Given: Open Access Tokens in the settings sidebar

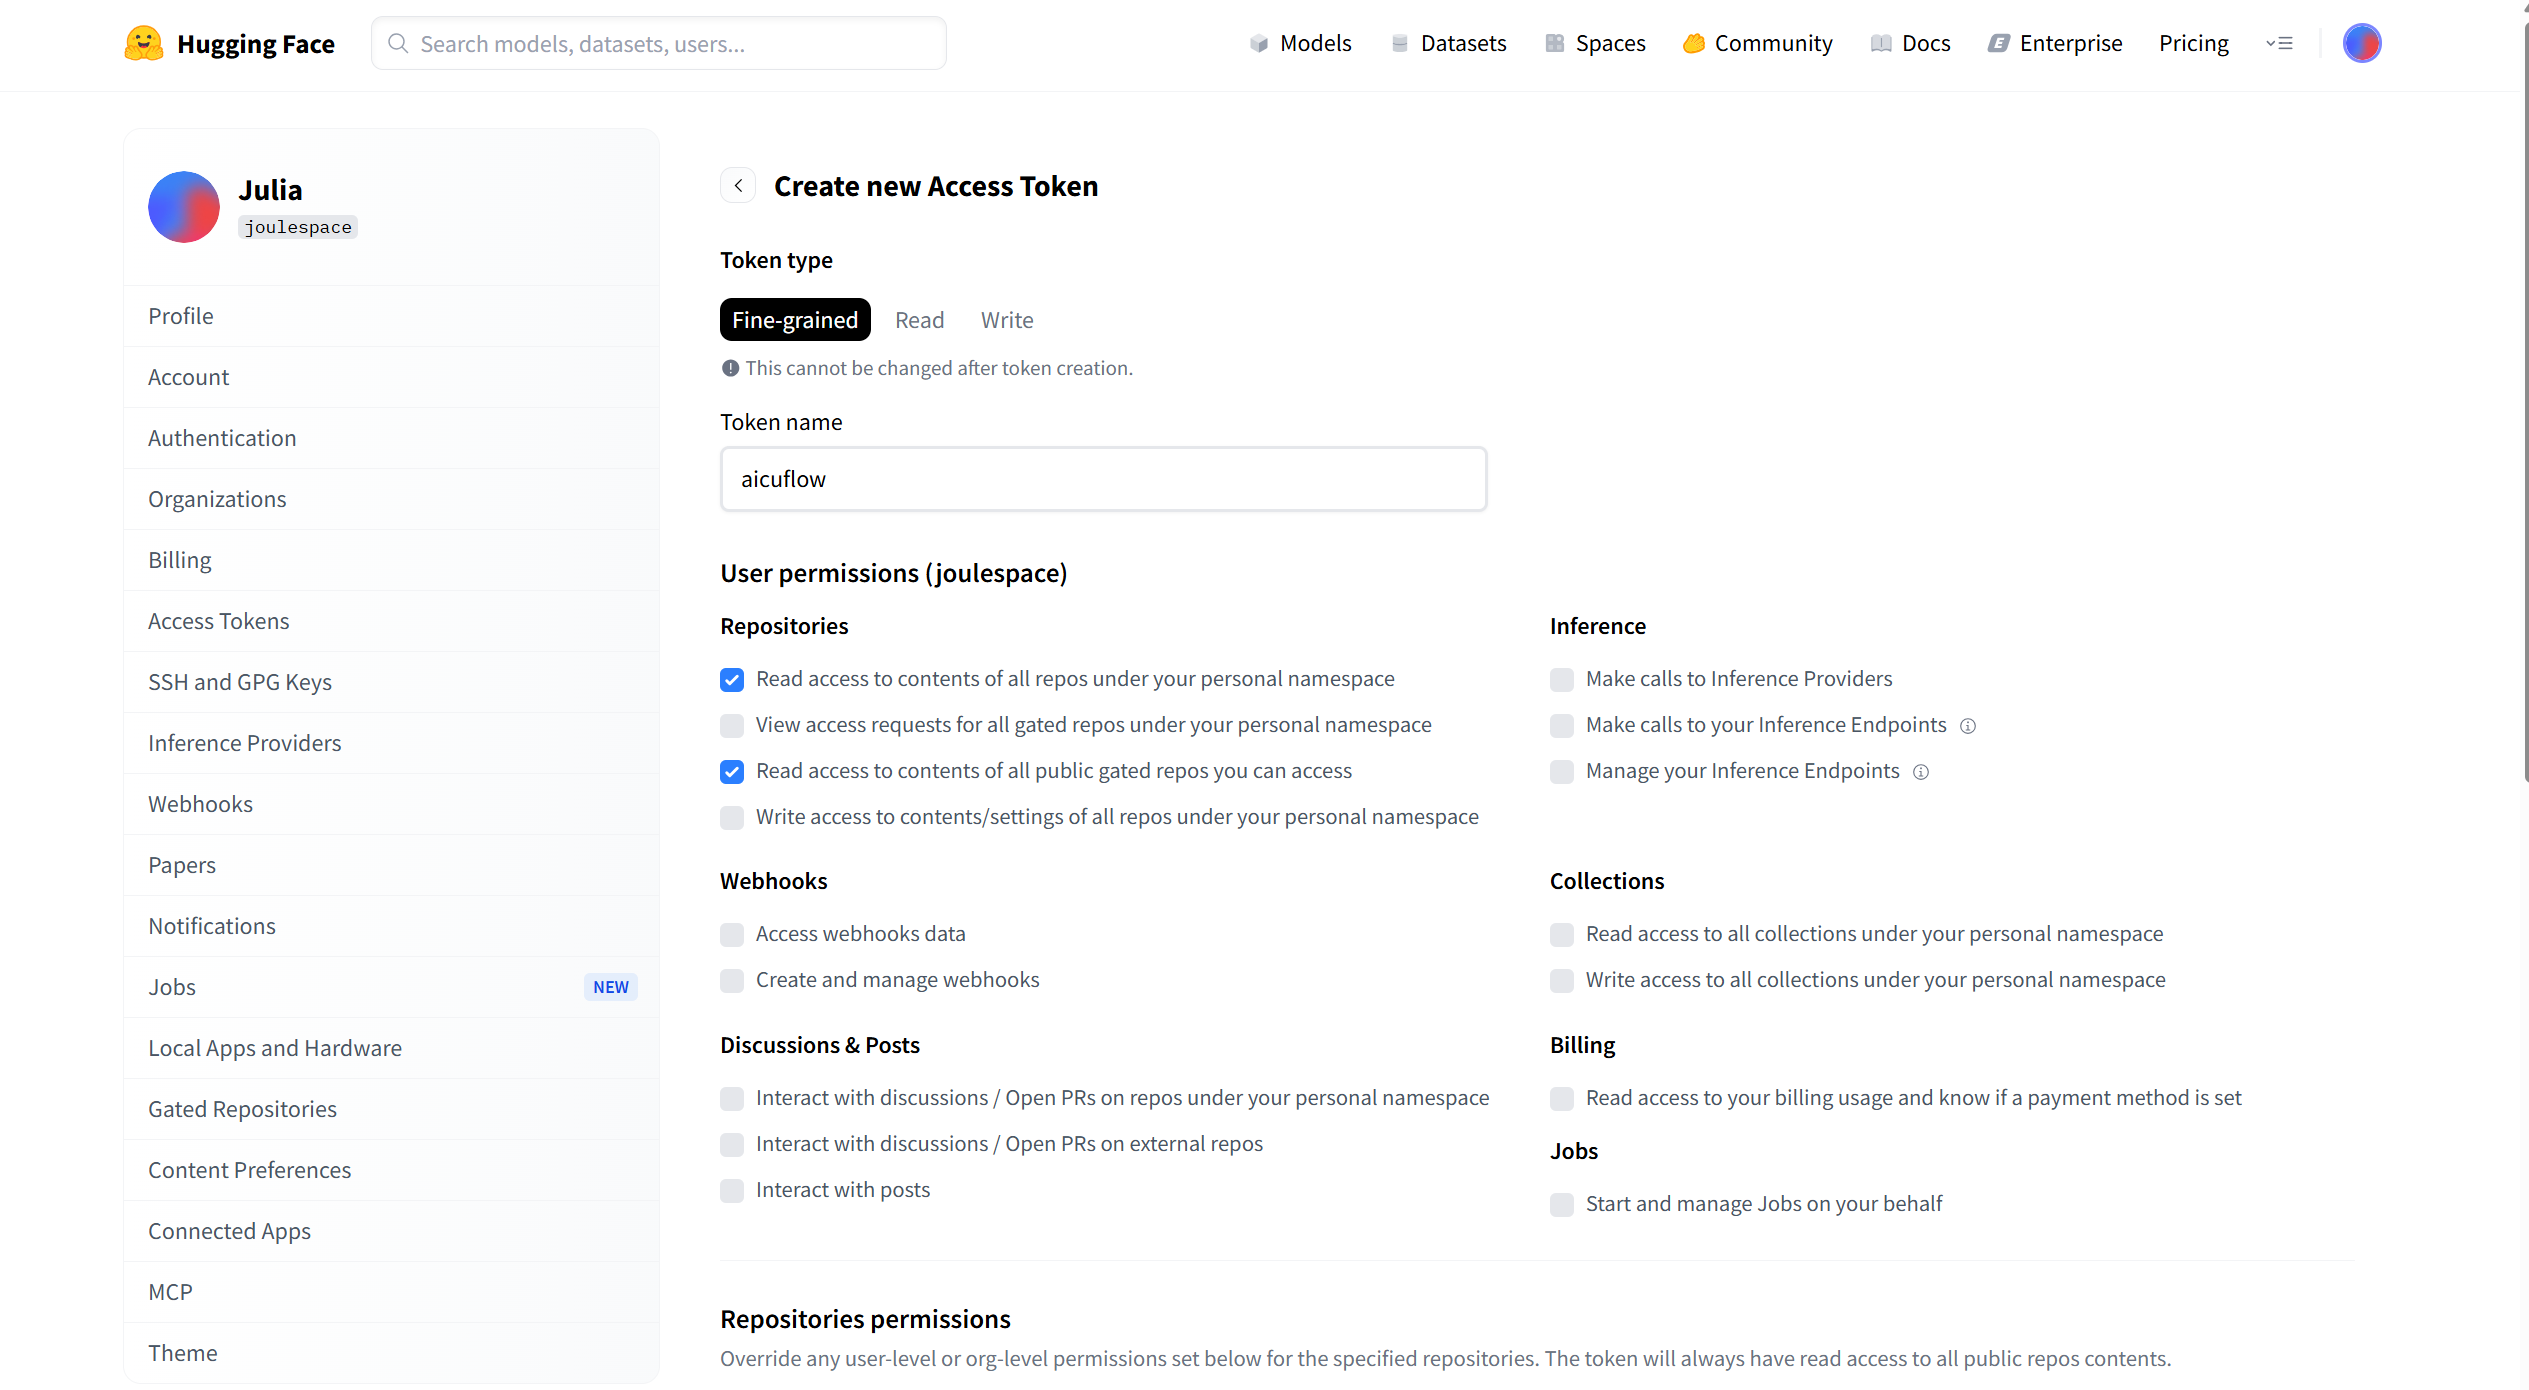Looking at the screenshot, I should tap(219, 621).
